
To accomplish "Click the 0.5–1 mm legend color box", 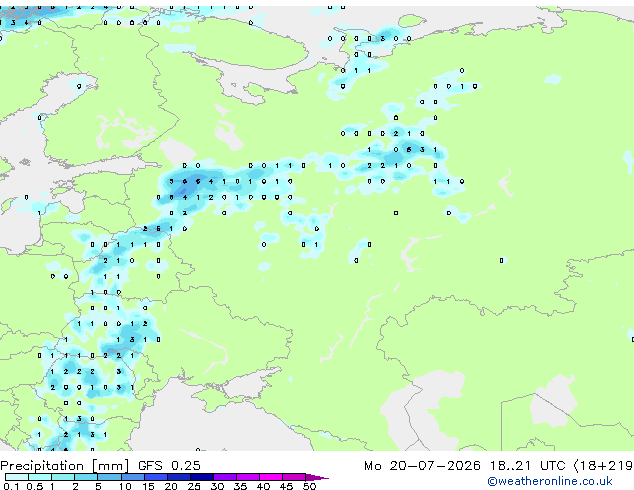I will 40,477.
